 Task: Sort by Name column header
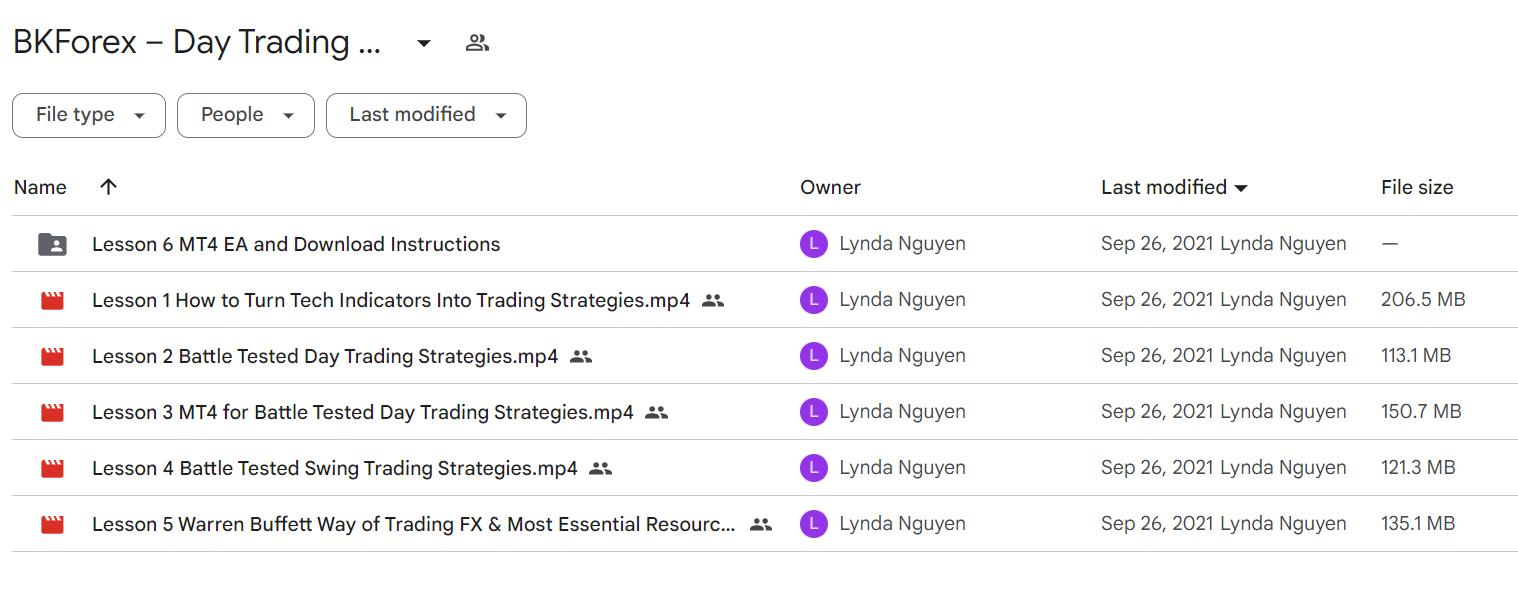[x=41, y=187]
